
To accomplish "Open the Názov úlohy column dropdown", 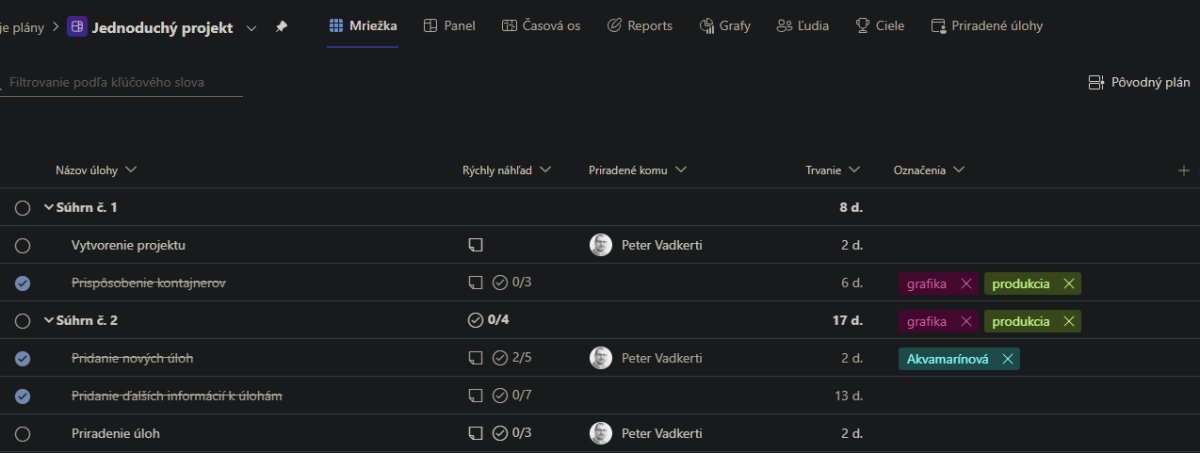I will pos(131,170).
